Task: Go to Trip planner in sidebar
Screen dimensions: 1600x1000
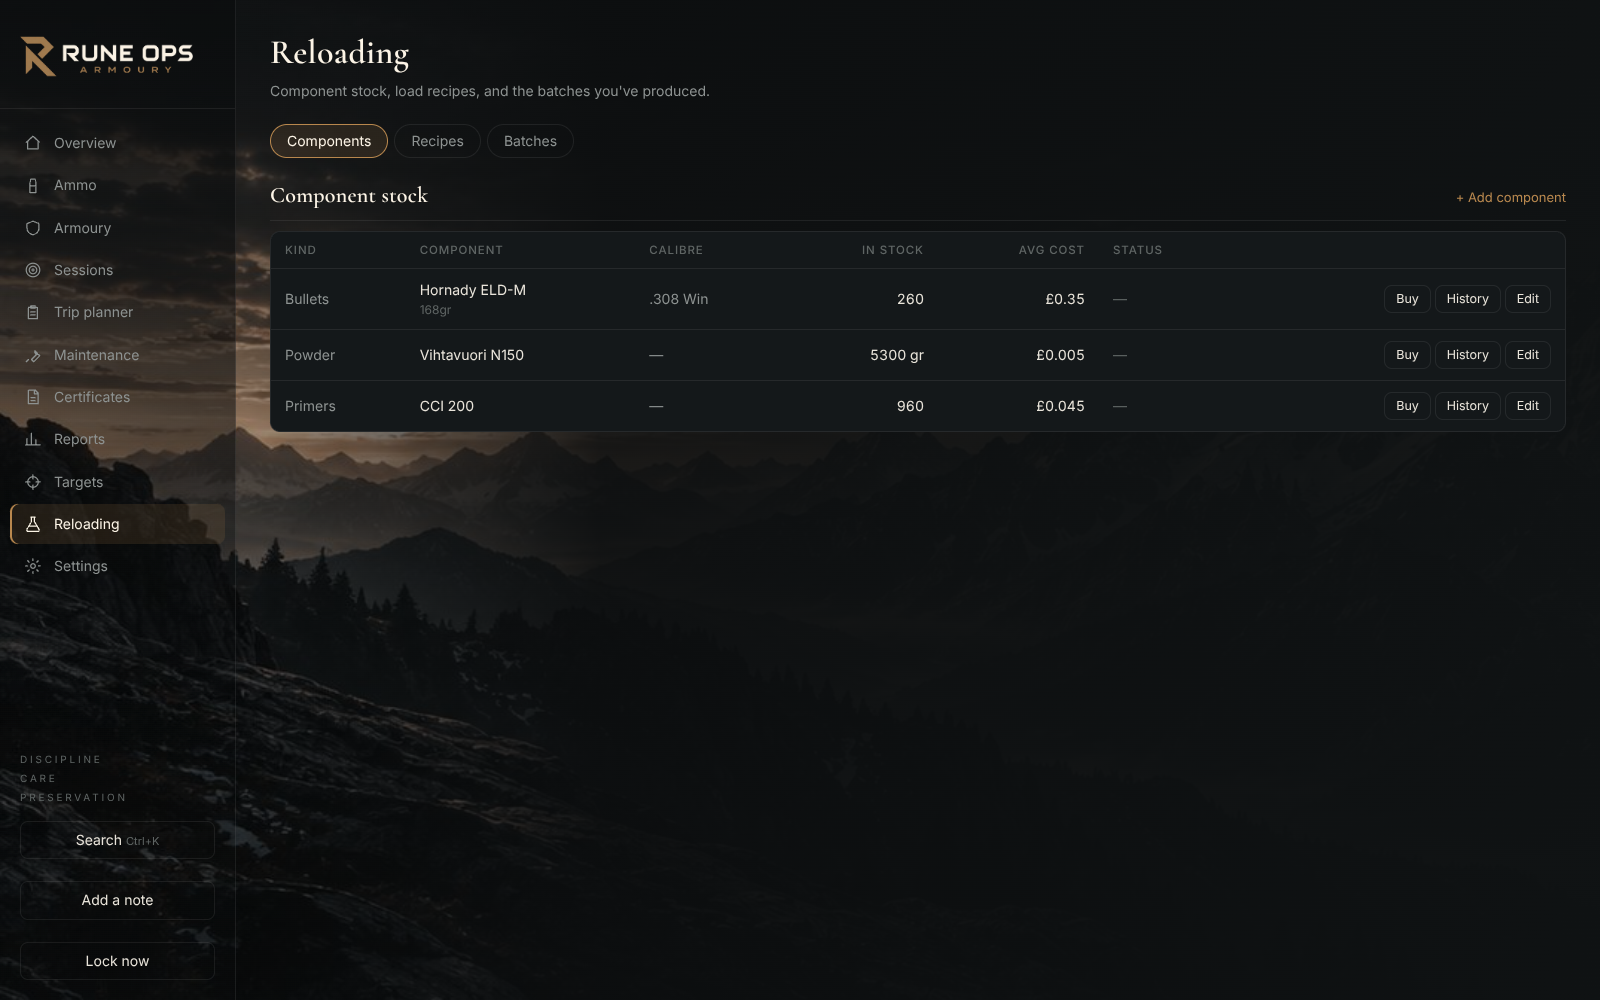Action: point(117,312)
